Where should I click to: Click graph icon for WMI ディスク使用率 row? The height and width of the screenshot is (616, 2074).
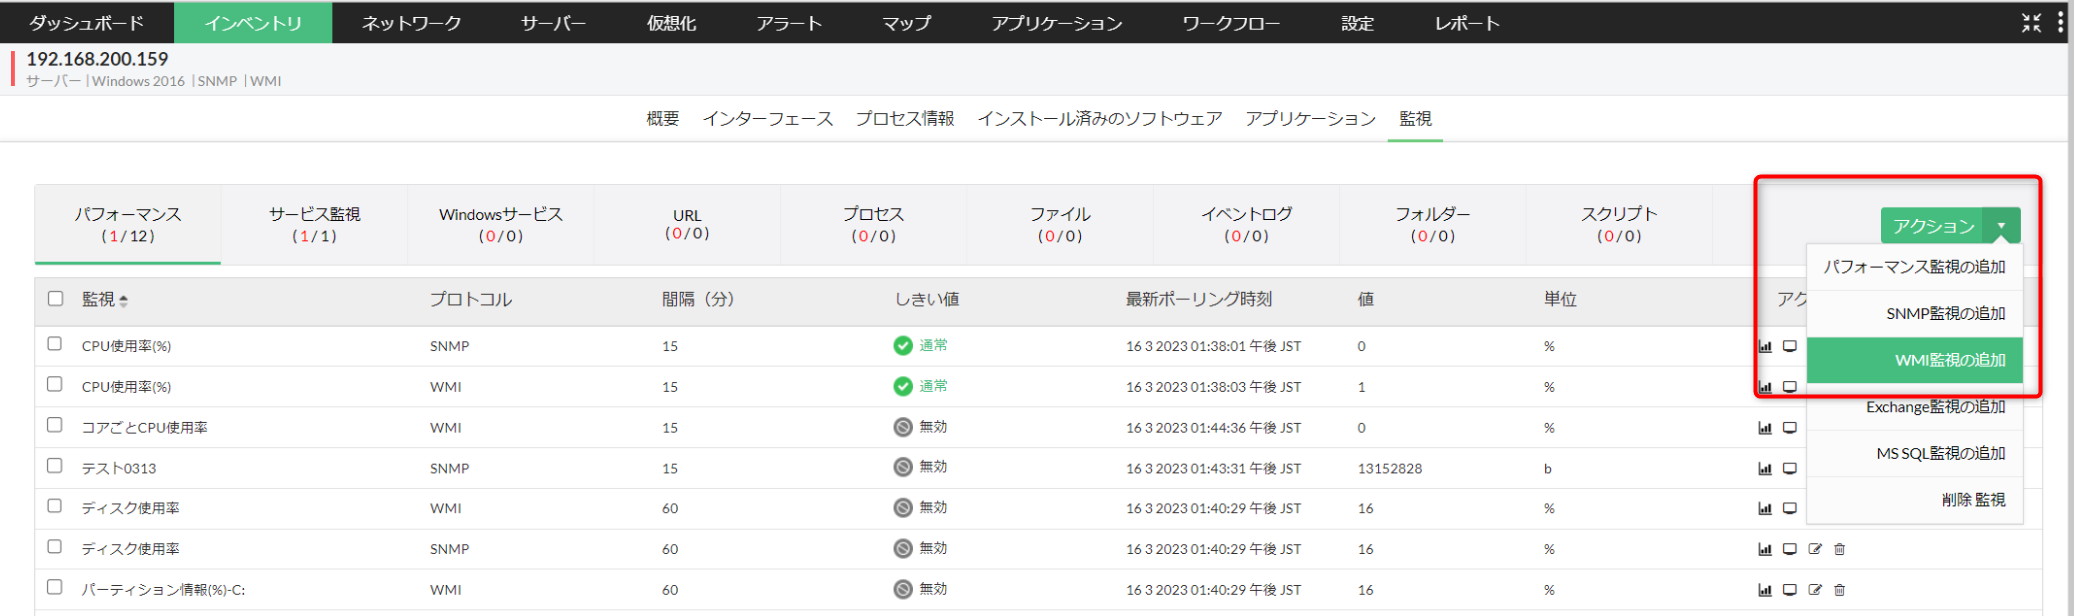click(1765, 509)
